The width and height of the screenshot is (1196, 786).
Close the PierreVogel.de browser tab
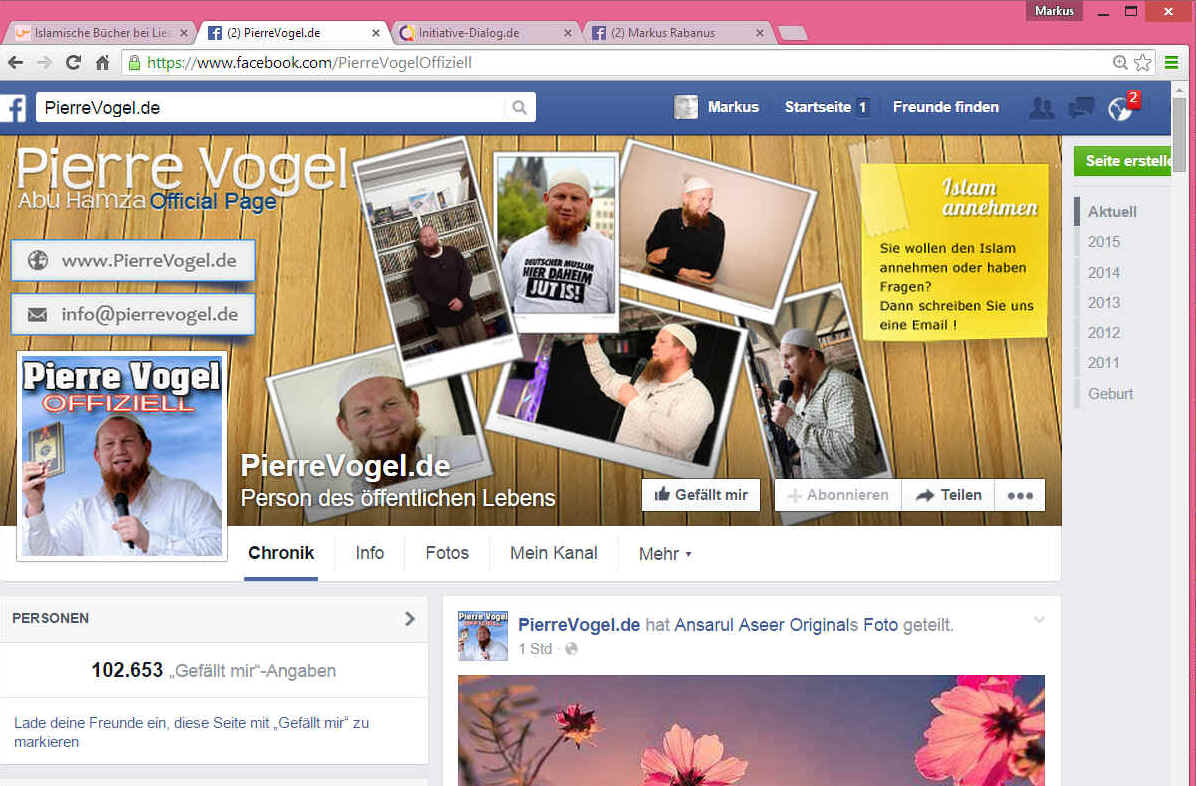tap(375, 33)
